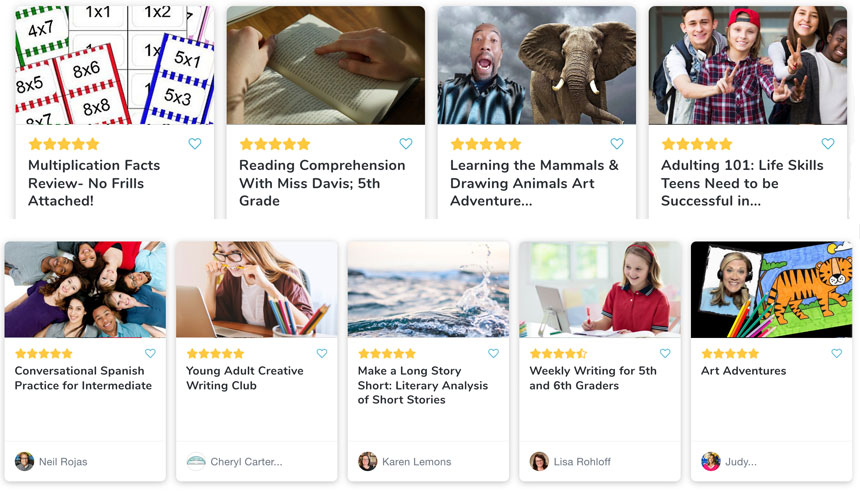Open the elephant mammals class thumbnail
Viewport: 860px width, 500px height.
click(537, 65)
